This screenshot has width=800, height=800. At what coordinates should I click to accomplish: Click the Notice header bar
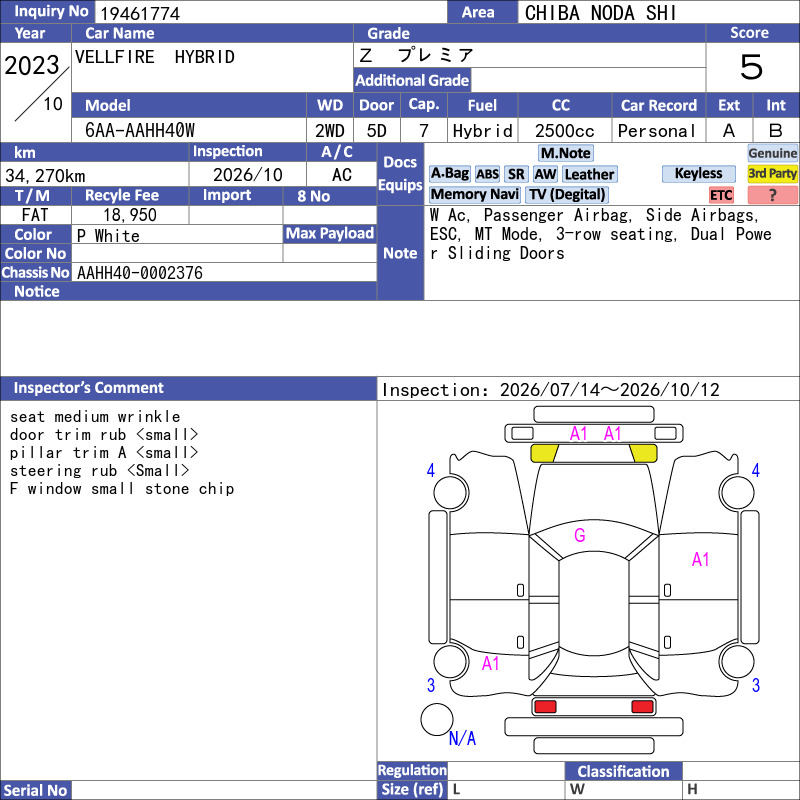[188, 291]
